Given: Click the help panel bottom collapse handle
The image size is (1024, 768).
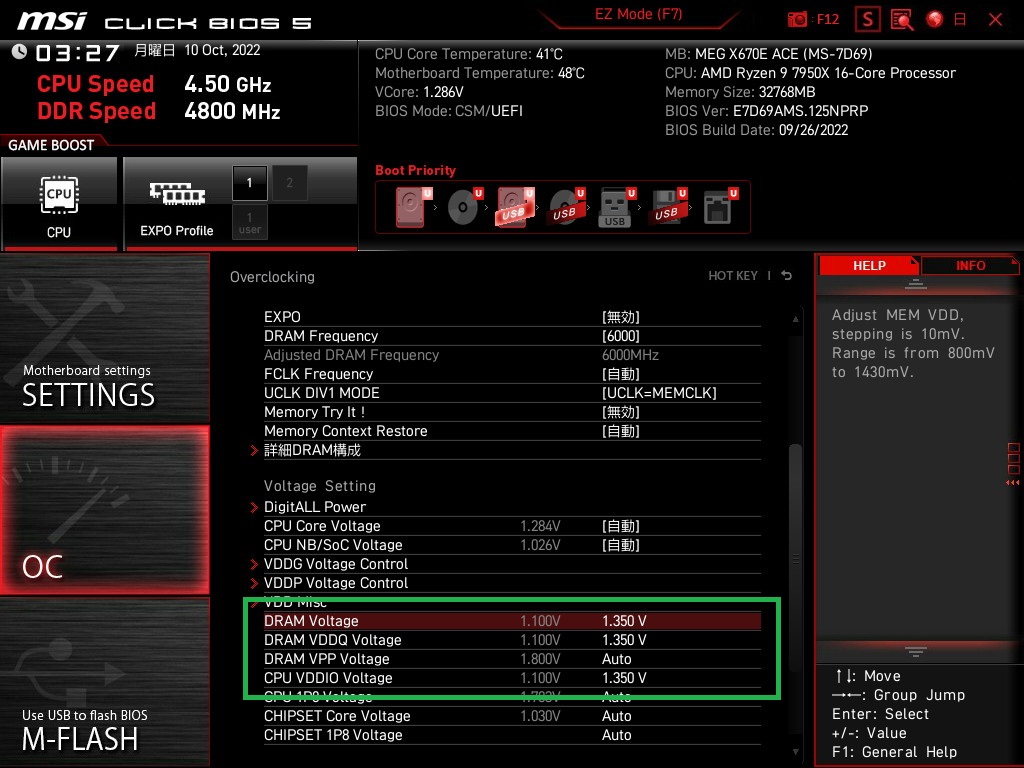Looking at the screenshot, I should tap(916, 651).
